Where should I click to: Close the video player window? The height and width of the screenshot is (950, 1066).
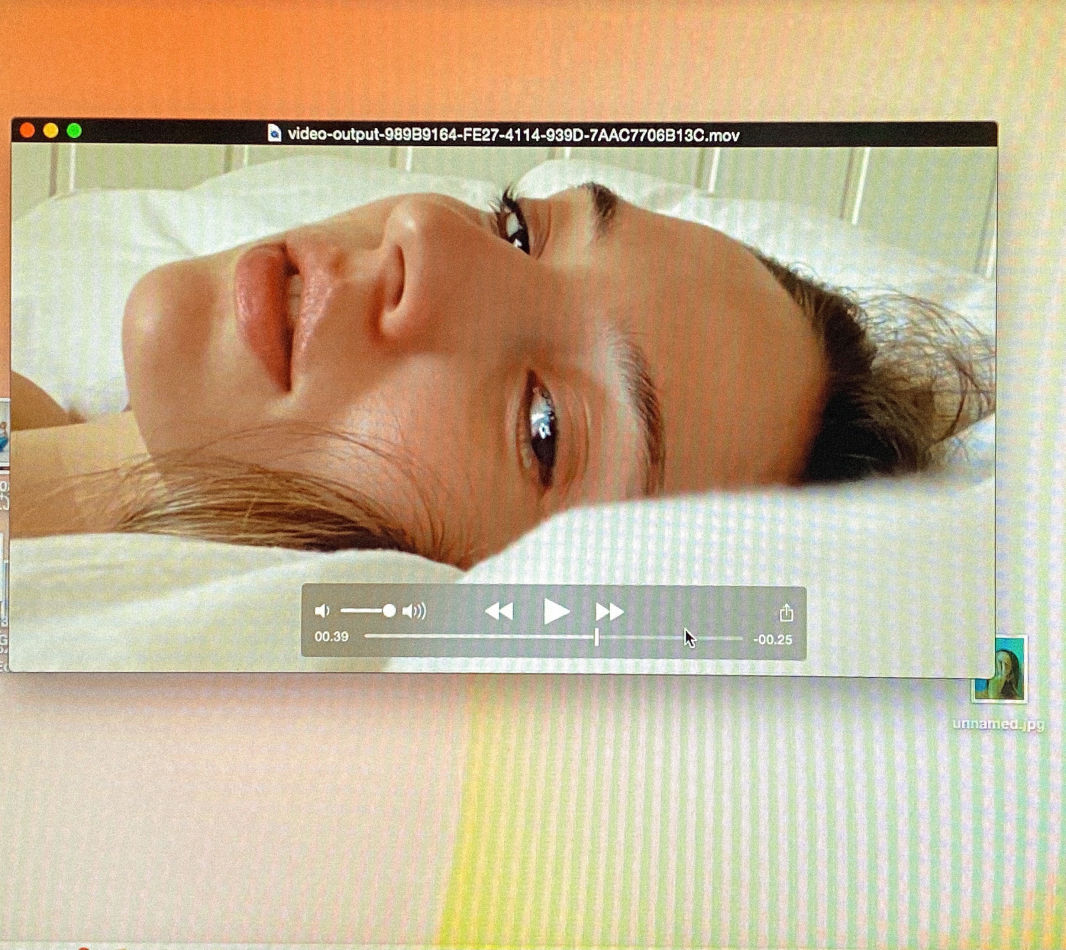(27, 130)
